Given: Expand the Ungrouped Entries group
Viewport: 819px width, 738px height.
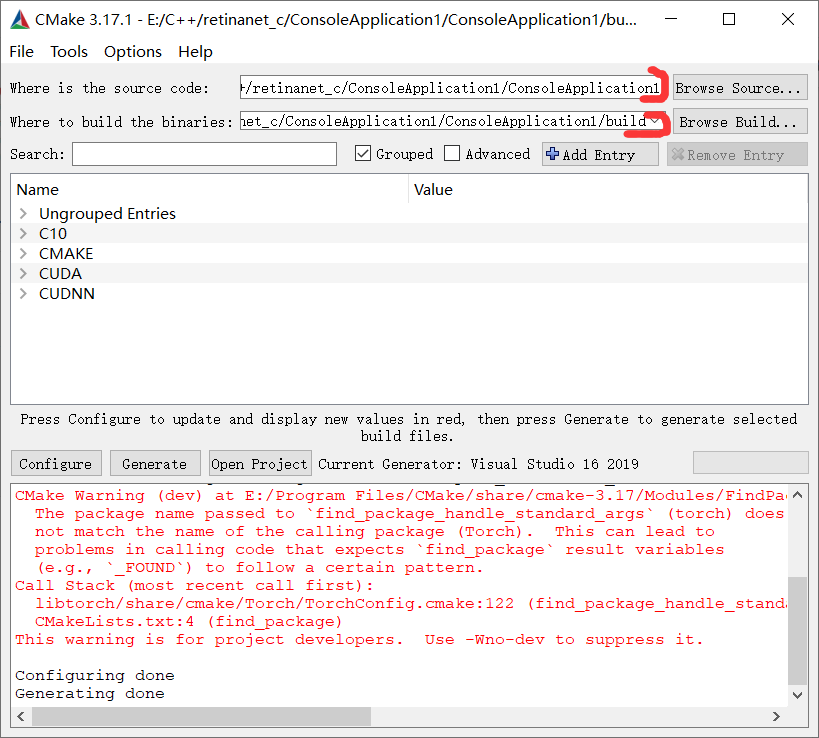Looking at the screenshot, I should tap(22, 213).
